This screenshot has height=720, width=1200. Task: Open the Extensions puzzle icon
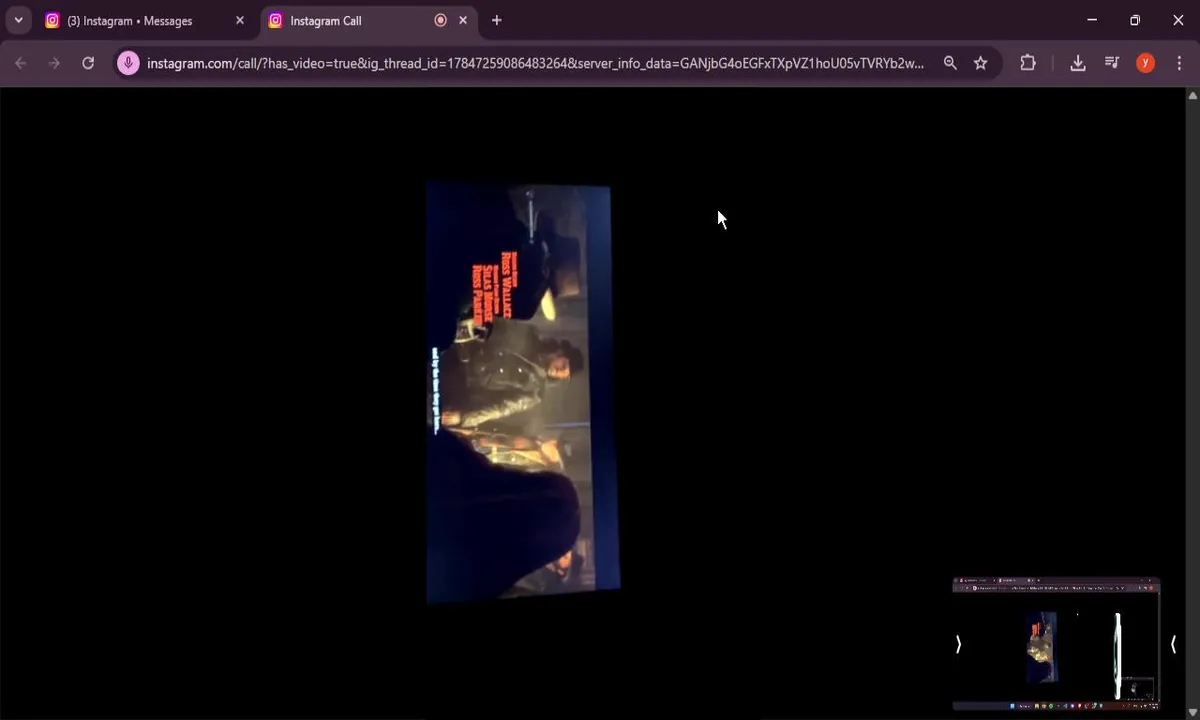1028,63
